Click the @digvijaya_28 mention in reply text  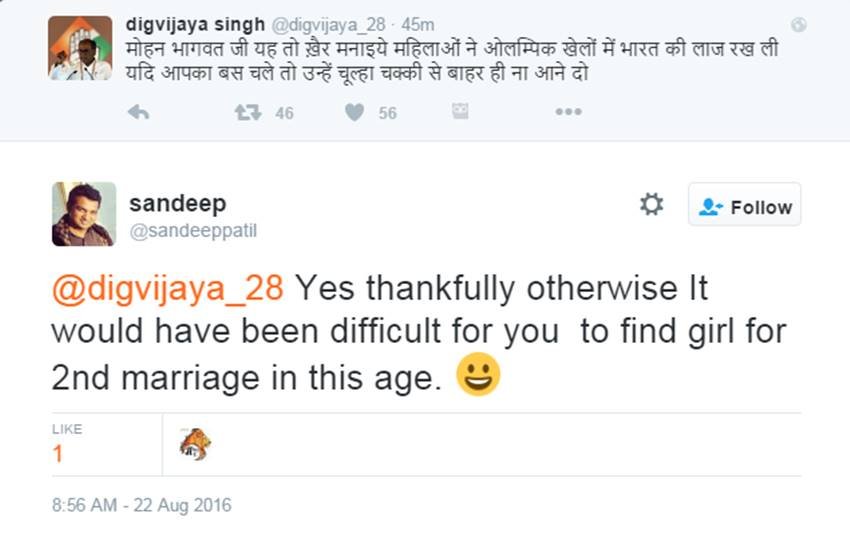(168, 289)
